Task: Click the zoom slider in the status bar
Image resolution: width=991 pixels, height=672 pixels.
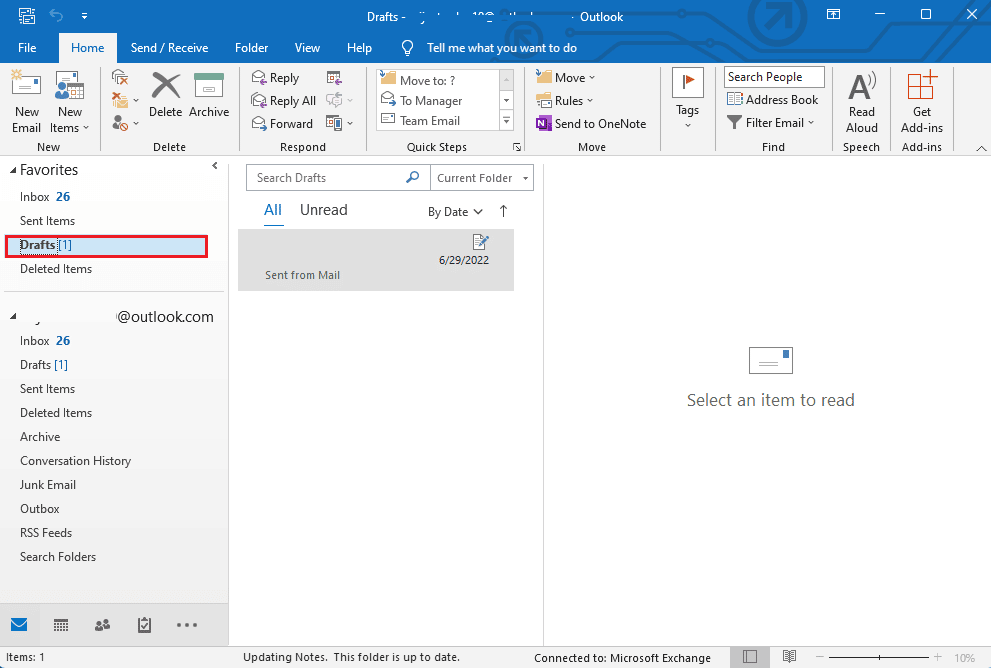Action: tap(879, 657)
